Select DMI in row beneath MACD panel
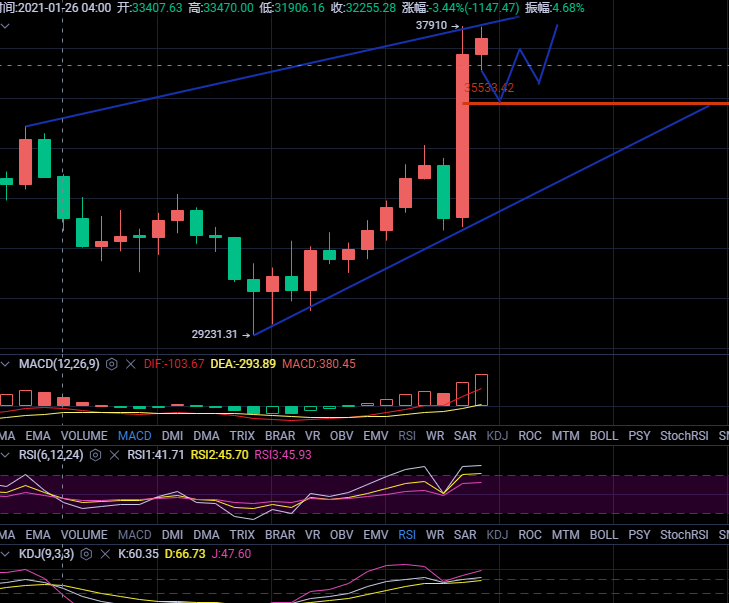This screenshot has height=603, width=729. point(172,436)
